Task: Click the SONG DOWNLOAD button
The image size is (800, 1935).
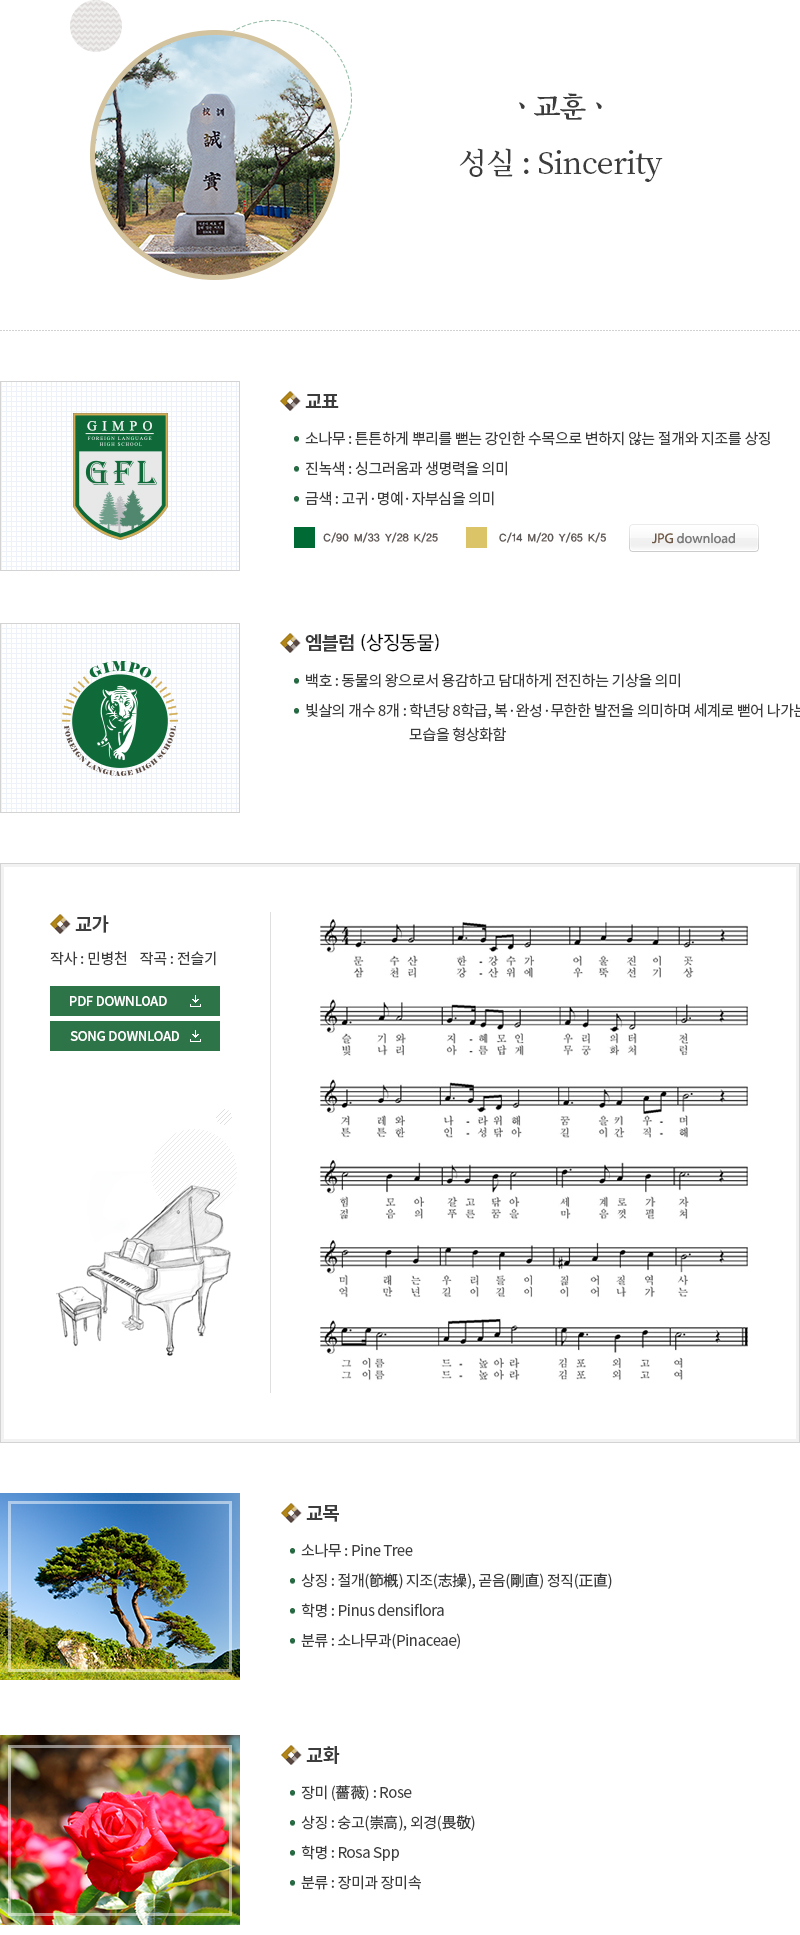Action: click(x=135, y=1036)
